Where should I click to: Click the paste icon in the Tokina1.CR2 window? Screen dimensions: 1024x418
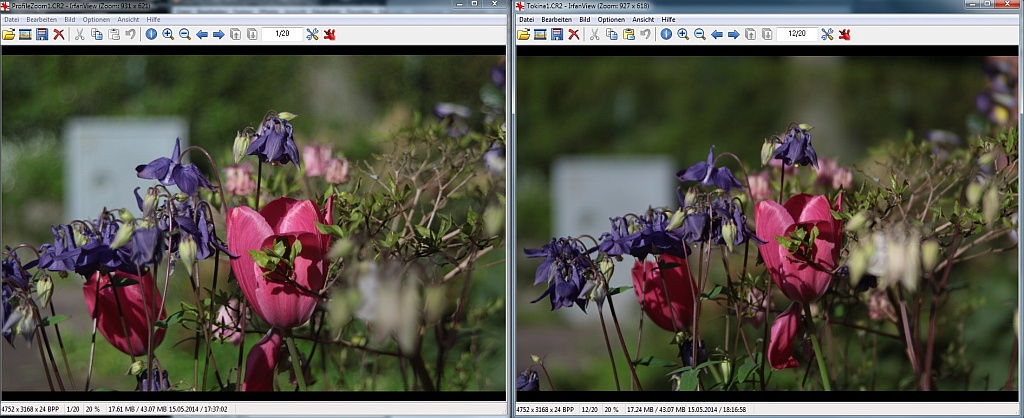pyautogui.click(x=628, y=34)
